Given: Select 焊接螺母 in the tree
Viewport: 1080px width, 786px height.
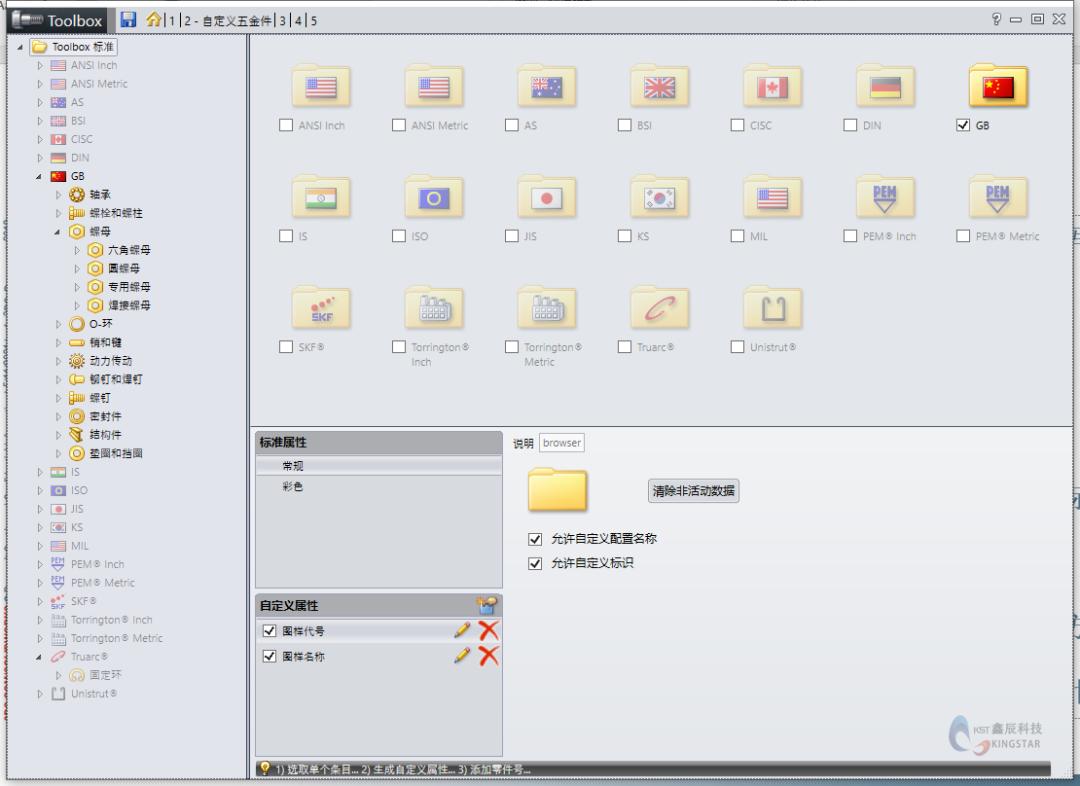Looking at the screenshot, I should 129,305.
